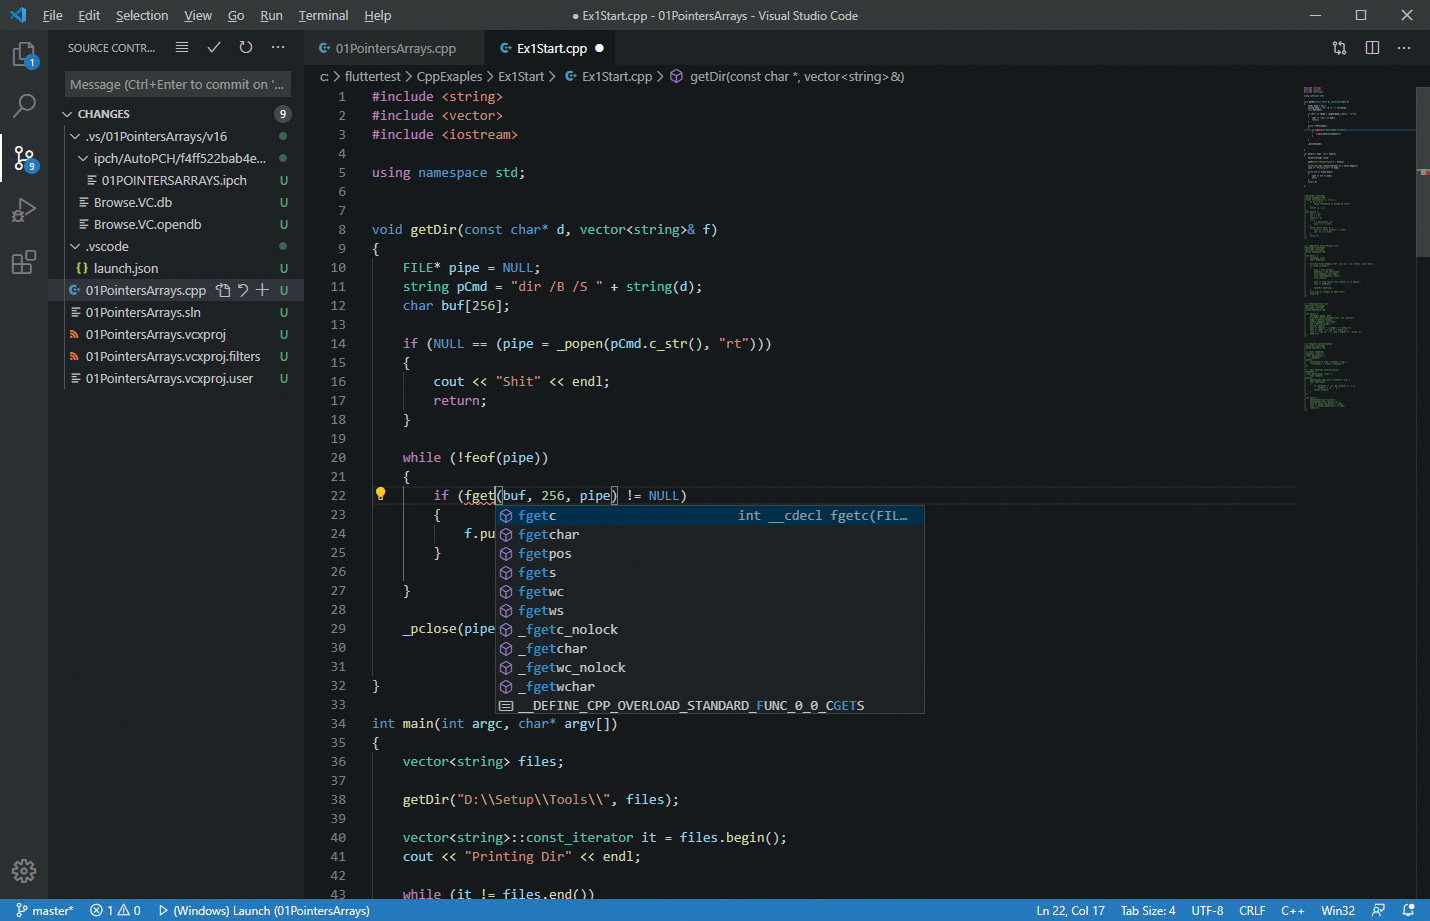Image resolution: width=1430 pixels, height=921 pixels.
Task: Open the Explorer view in activity bar
Action: [x=24, y=55]
